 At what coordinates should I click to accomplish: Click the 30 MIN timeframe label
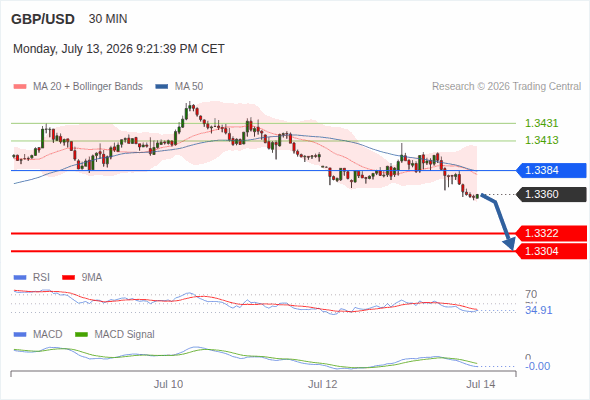(x=108, y=19)
